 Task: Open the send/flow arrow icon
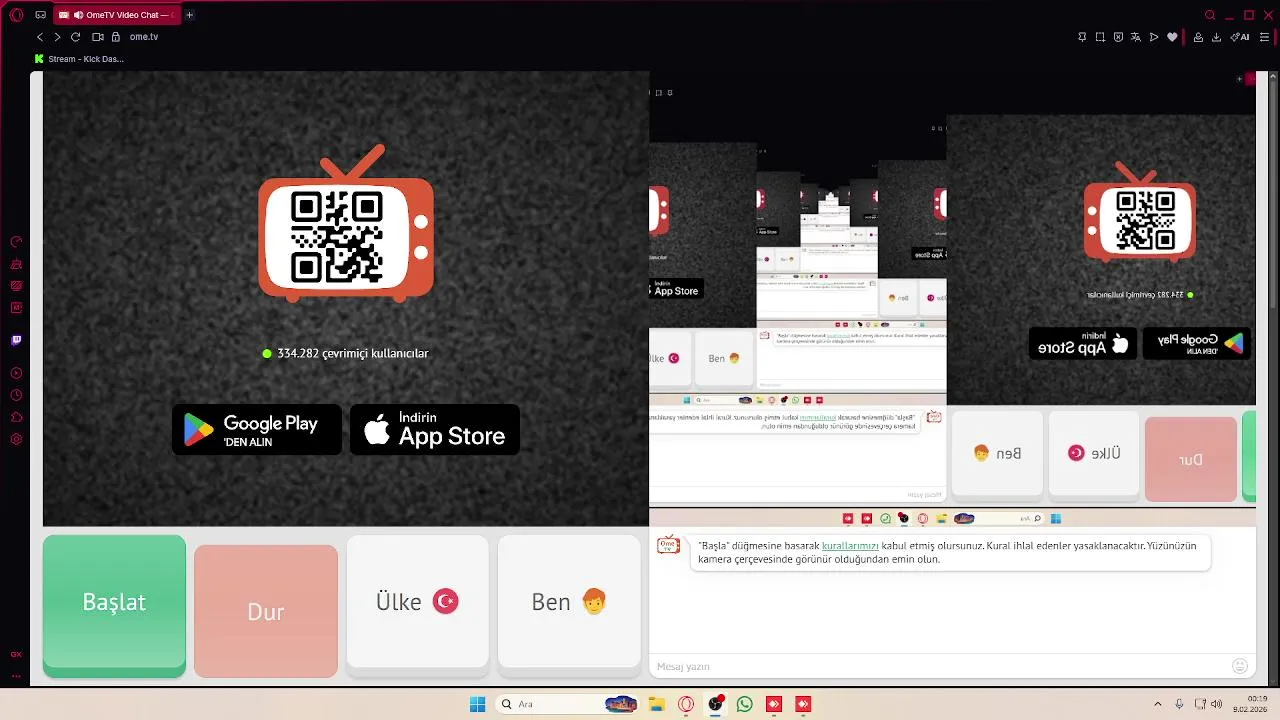(x=1154, y=37)
